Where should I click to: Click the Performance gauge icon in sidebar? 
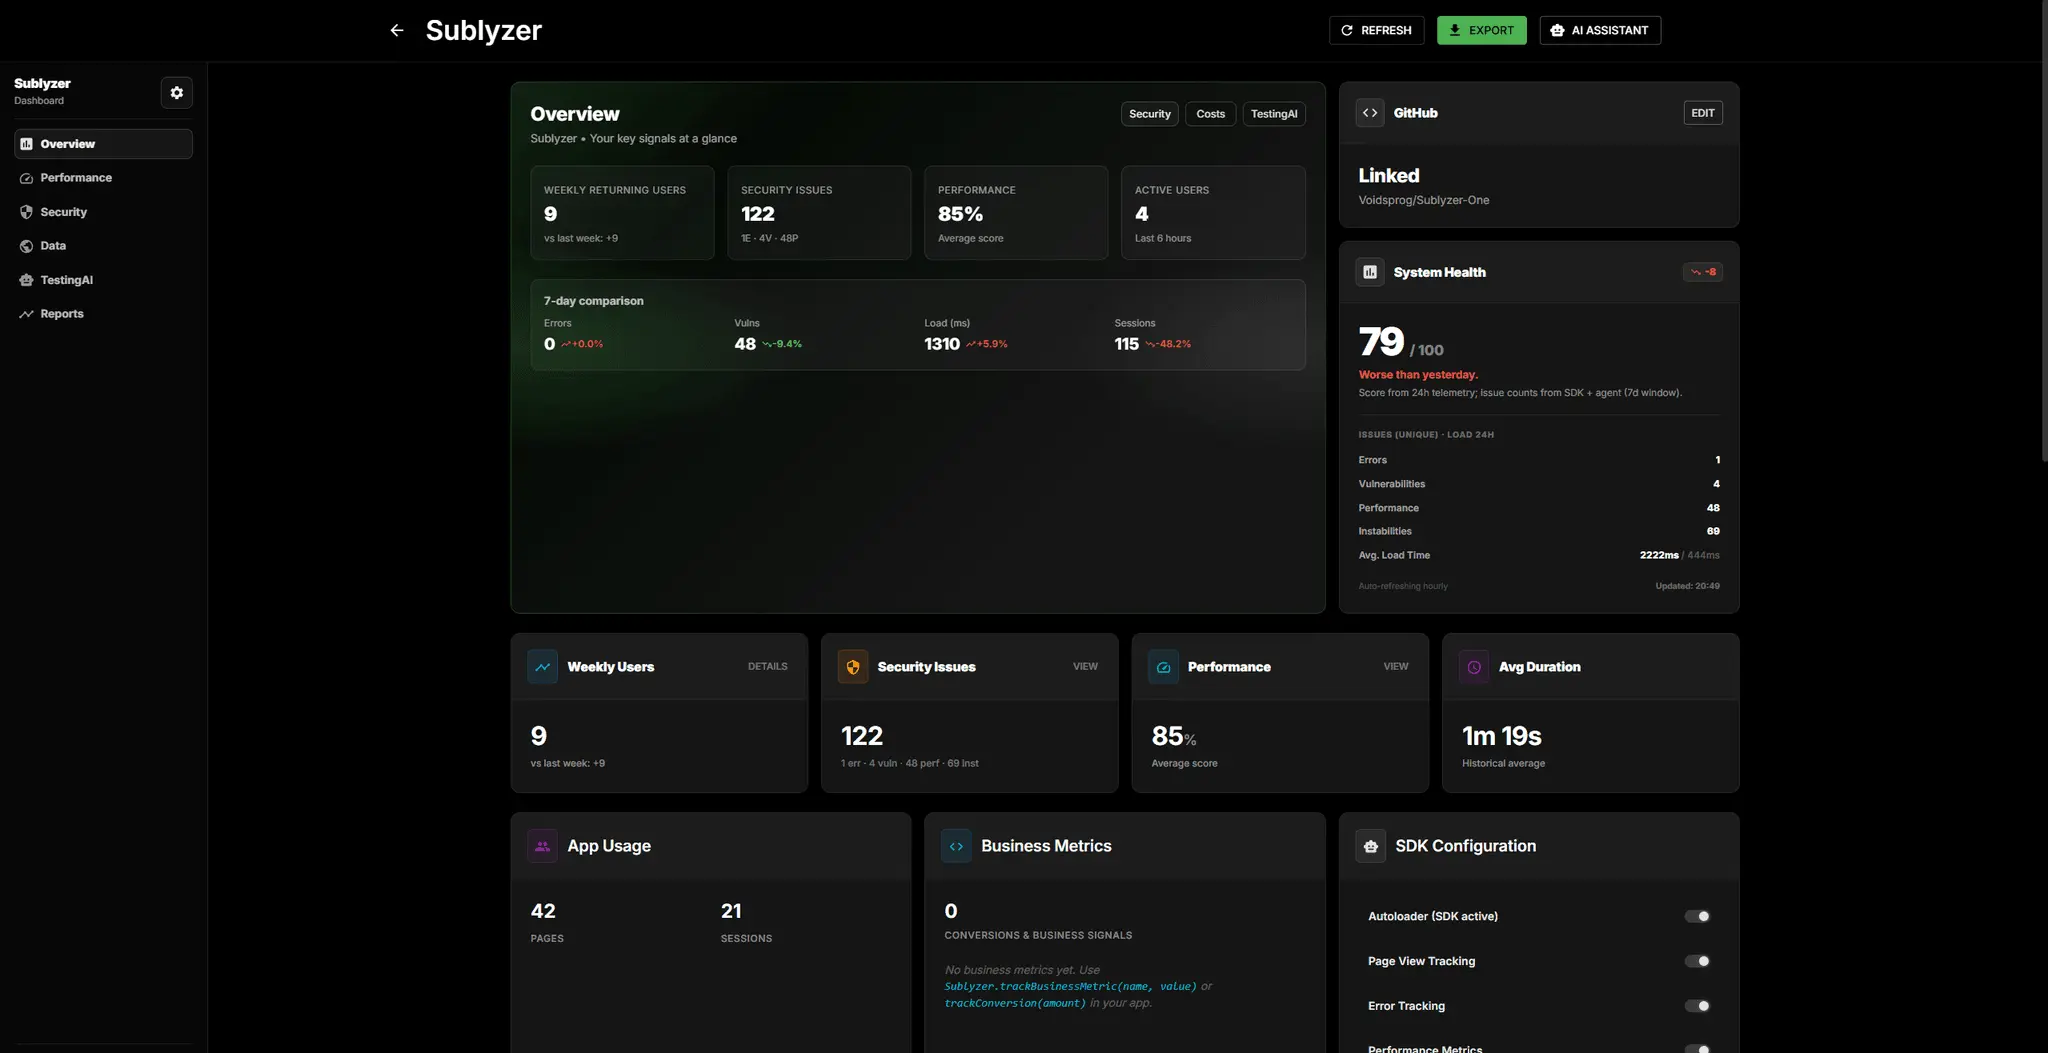tap(27, 178)
